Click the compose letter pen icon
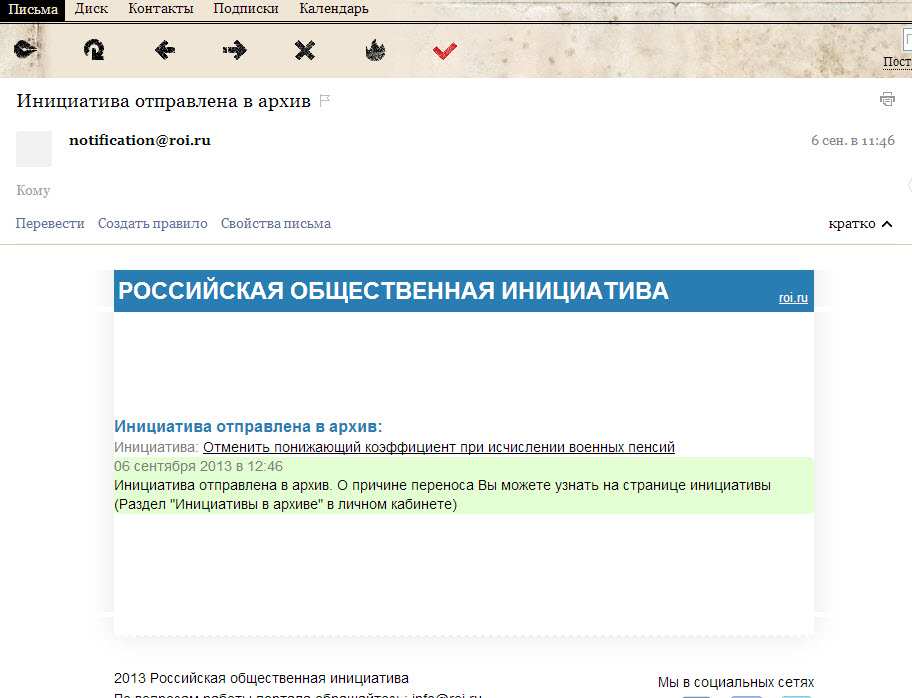The image size is (912, 698). (25, 50)
